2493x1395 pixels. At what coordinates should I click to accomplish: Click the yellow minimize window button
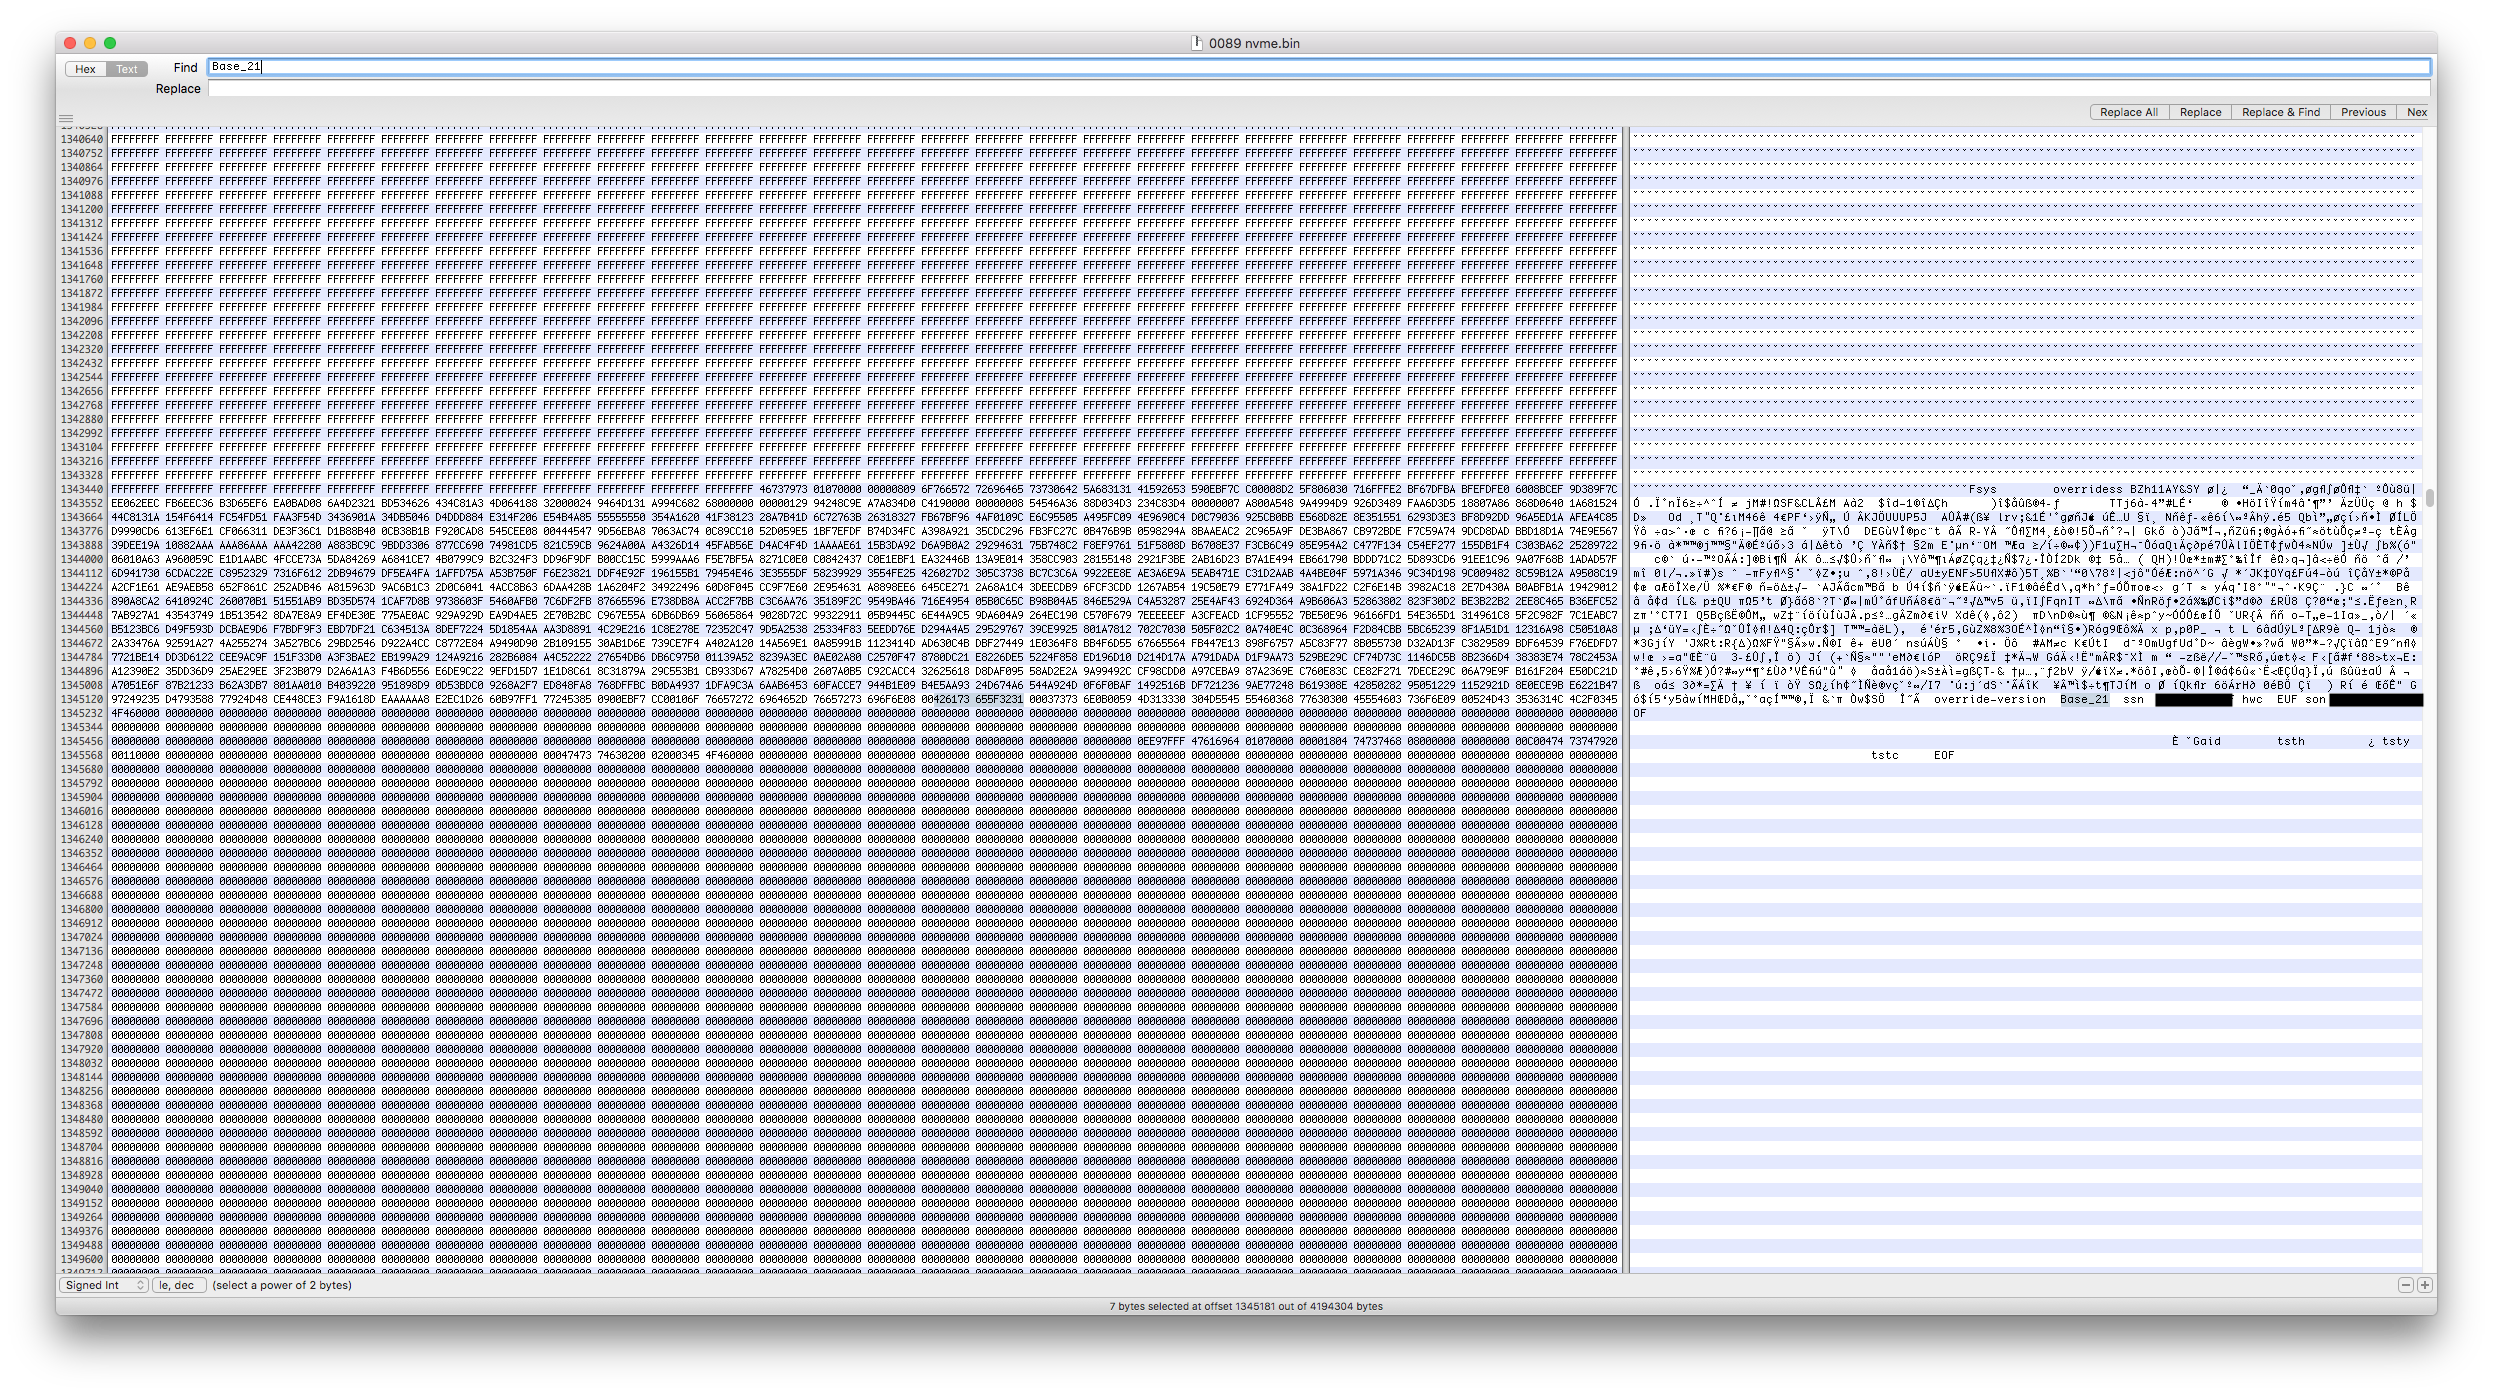tap(90, 43)
